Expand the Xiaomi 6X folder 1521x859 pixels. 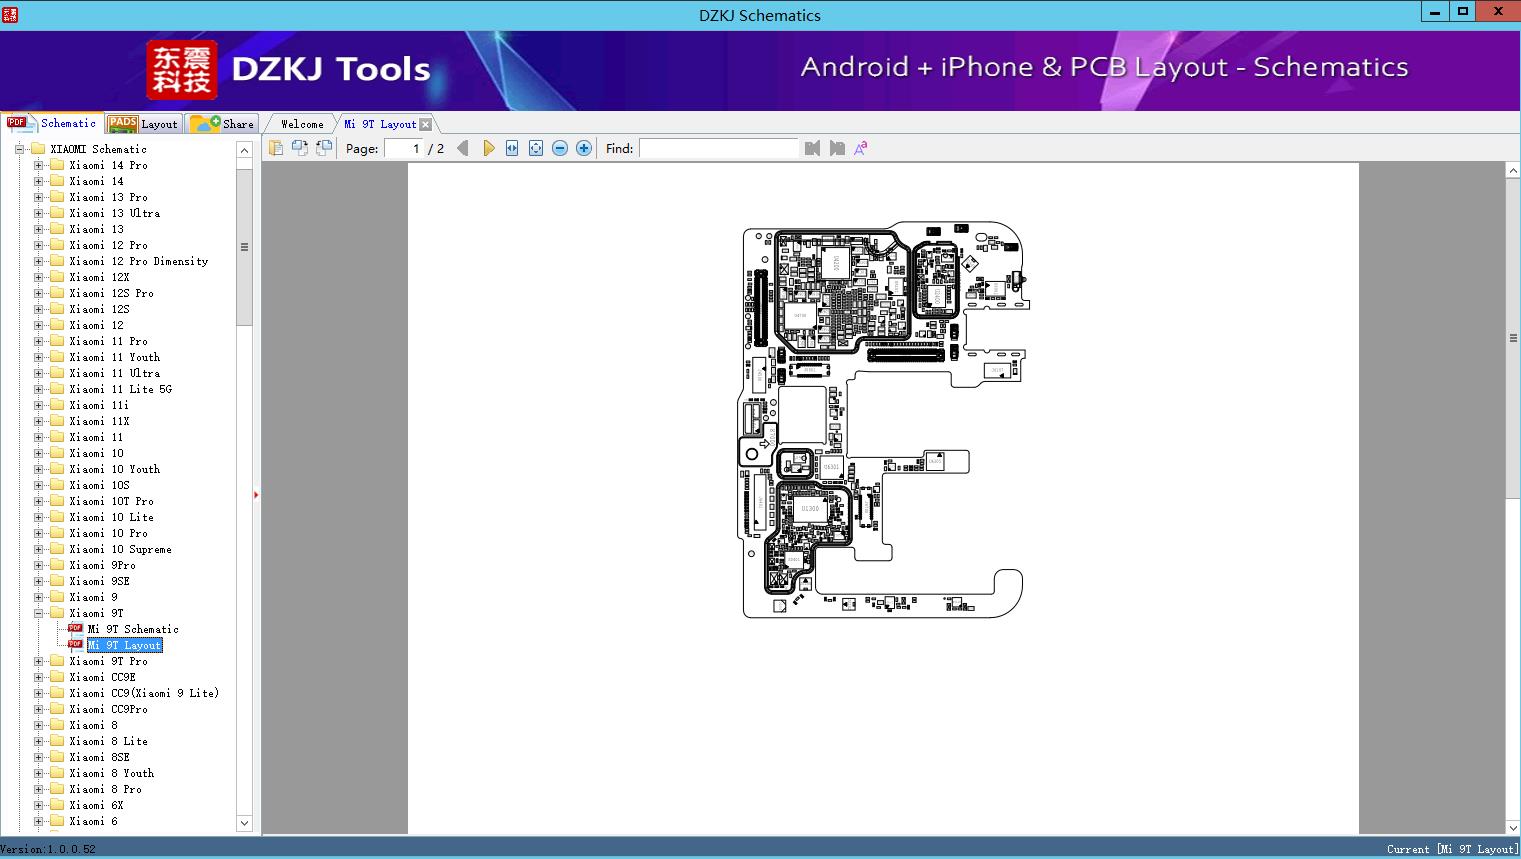click(x=38, y=805)
